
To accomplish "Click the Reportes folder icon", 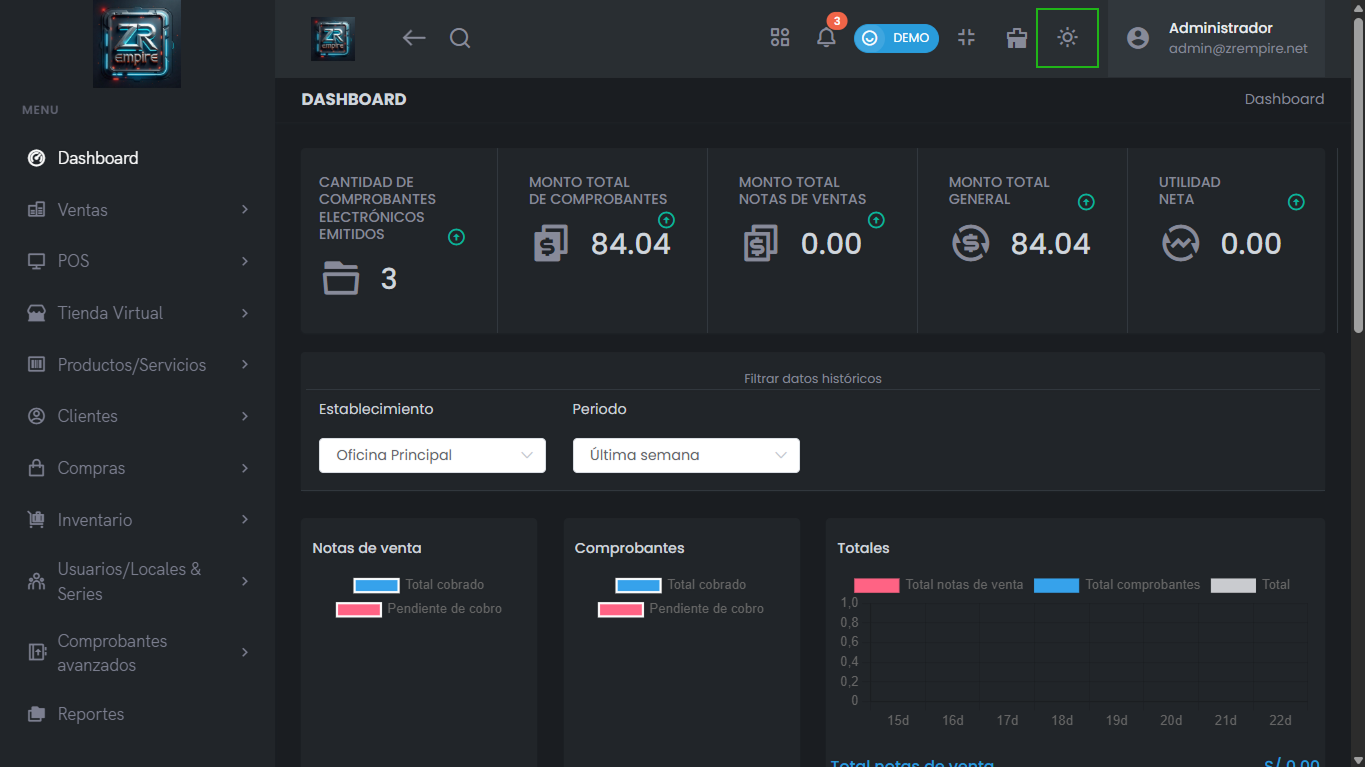I will (x=37, y=714).
